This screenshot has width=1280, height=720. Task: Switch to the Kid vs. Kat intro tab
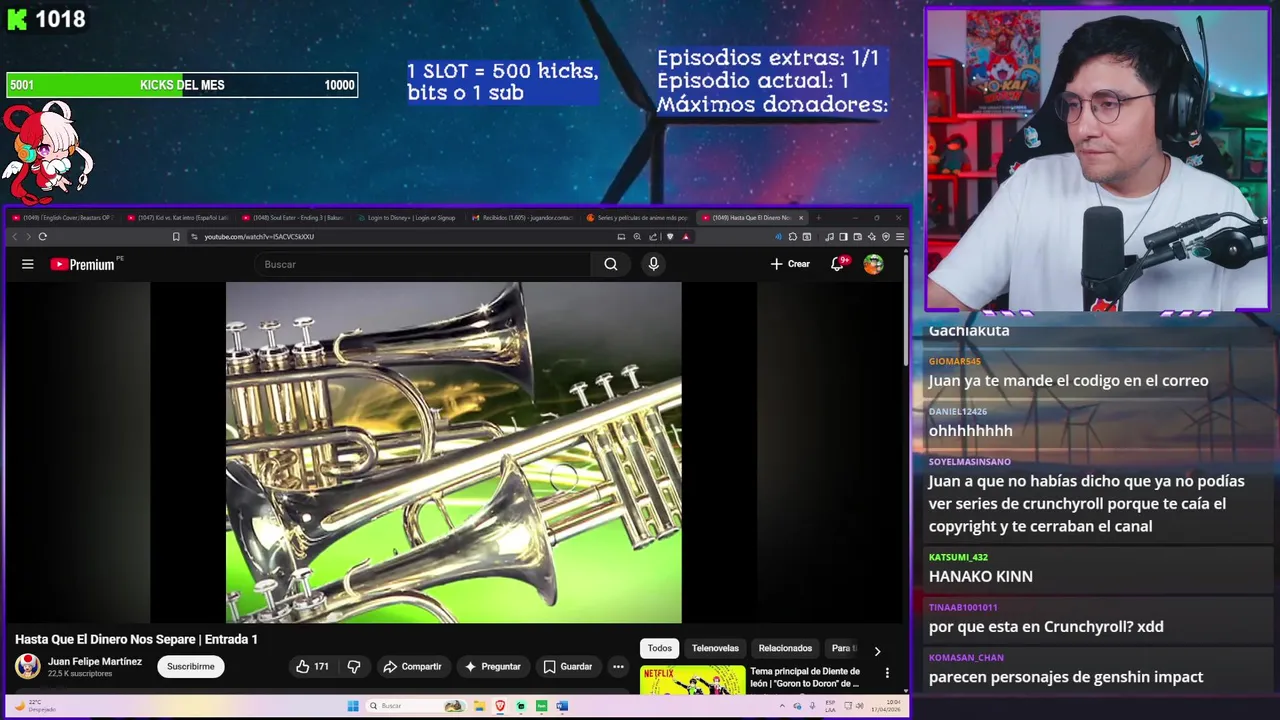coord(178,217)
